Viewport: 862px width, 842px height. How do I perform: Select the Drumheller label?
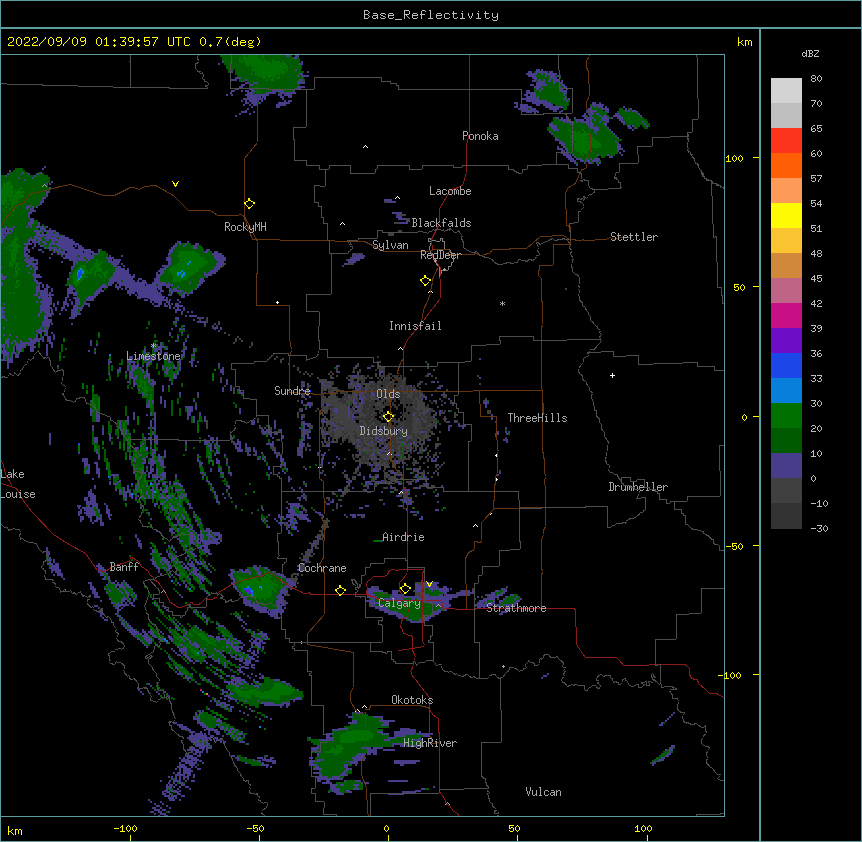coord(638,487)
